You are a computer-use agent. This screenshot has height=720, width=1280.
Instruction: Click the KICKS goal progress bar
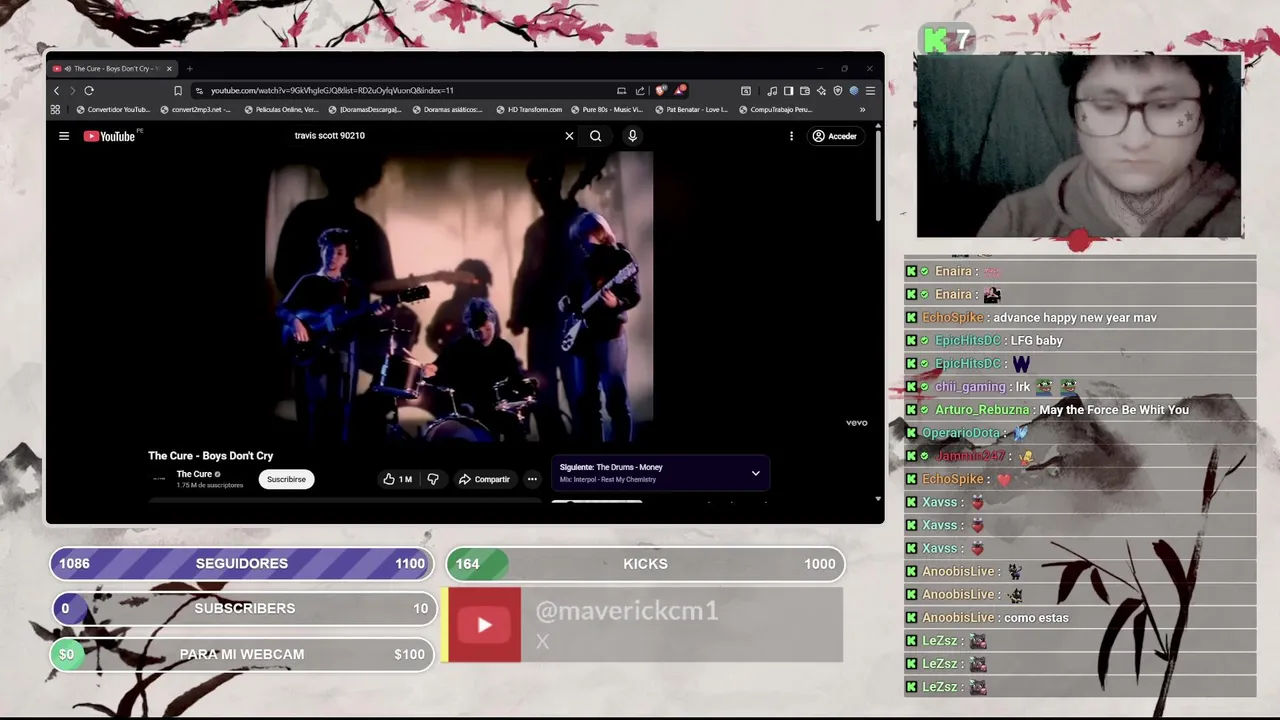point(646,564)
